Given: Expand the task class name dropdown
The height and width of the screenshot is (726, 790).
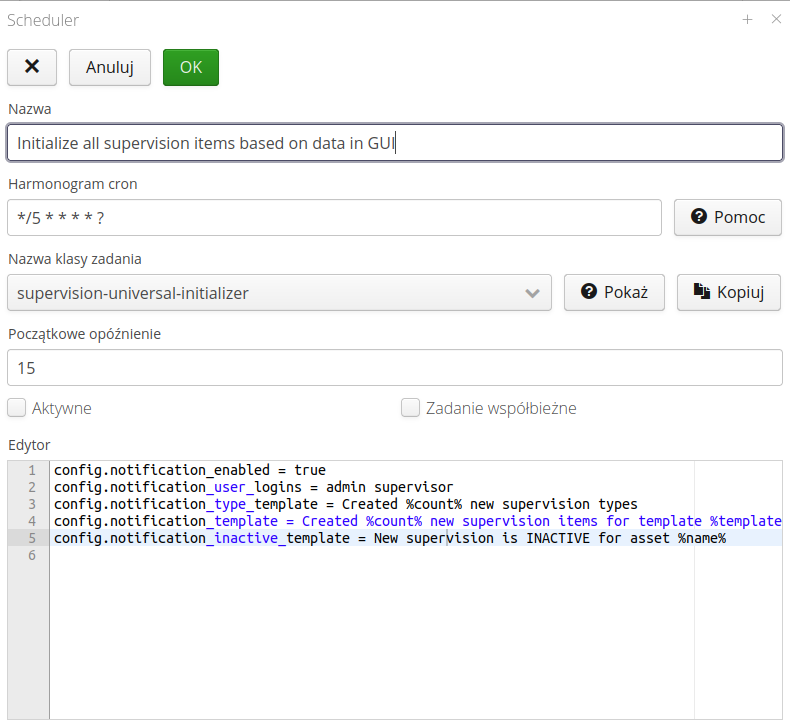Looking at the screenshot, I should pos(533,293).
